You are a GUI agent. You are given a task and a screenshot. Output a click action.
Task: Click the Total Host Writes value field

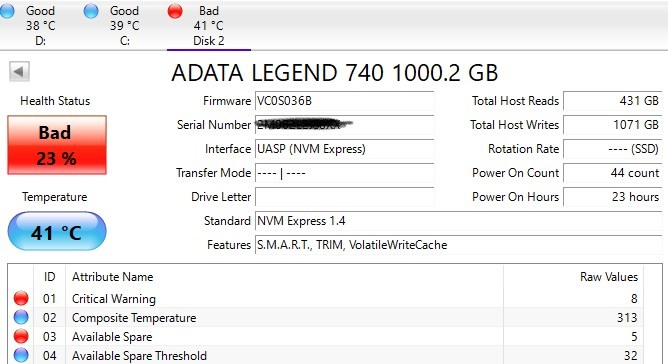tap(613, 125)
